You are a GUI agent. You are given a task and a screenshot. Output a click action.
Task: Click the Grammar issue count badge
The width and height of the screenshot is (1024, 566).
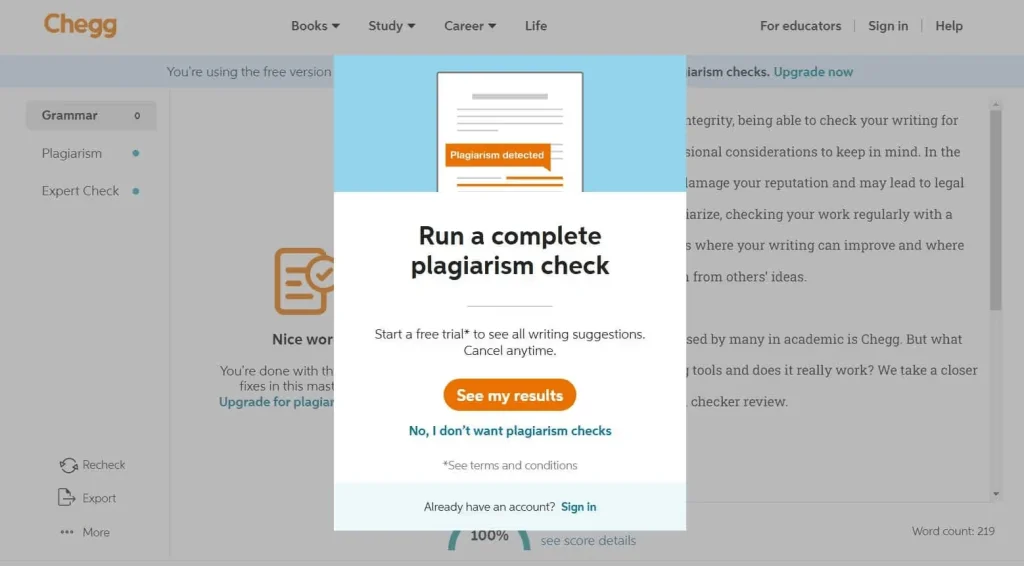pos(137,116)
